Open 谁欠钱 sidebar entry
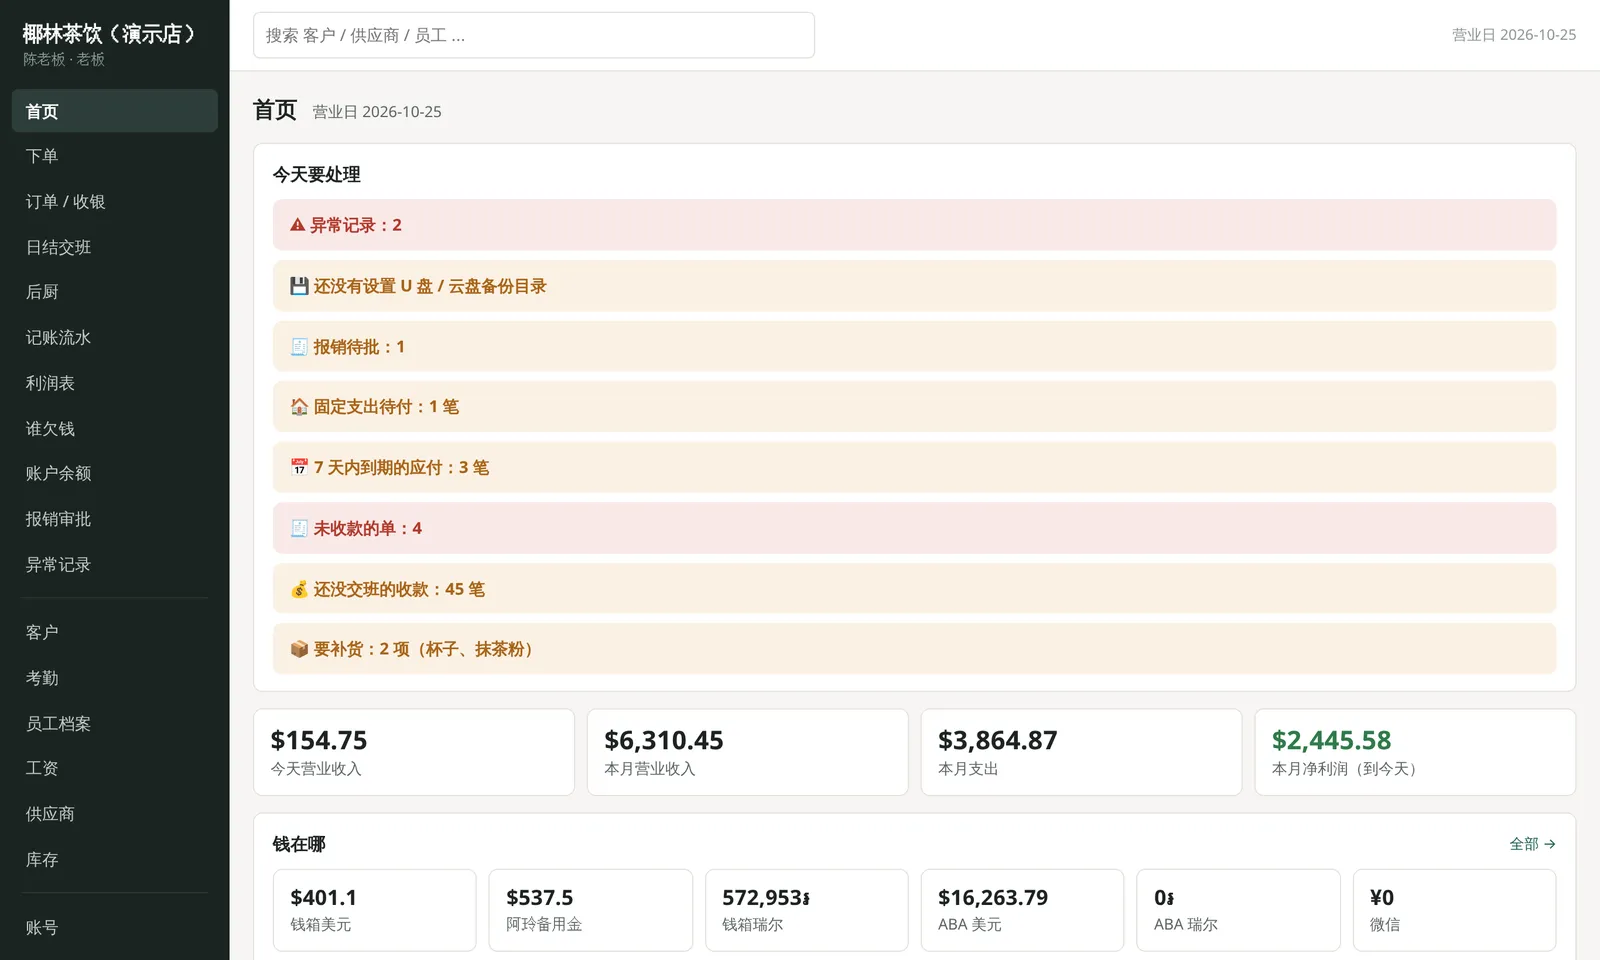 115,429
